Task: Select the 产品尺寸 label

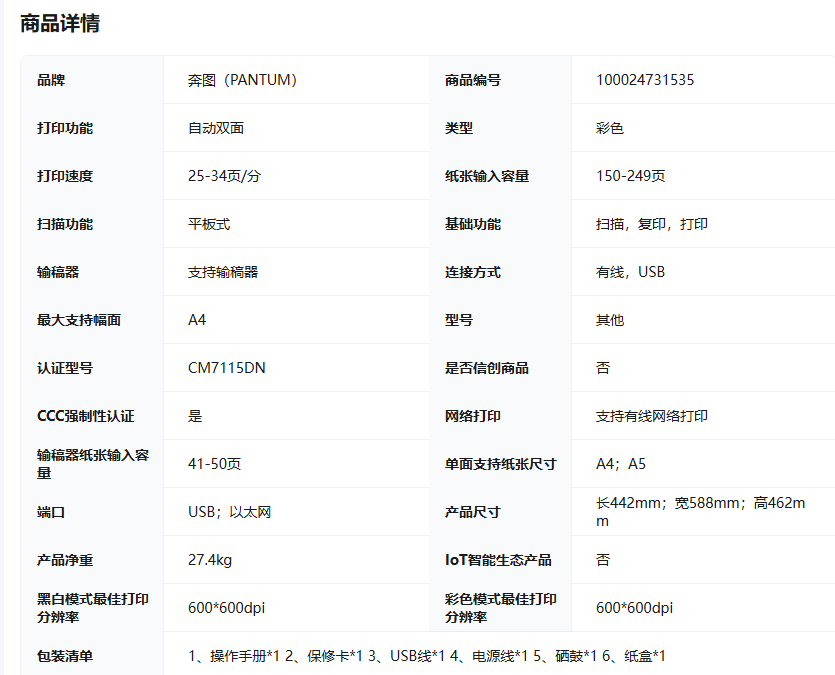Action: pyautogui.click(x=473, y=512)
